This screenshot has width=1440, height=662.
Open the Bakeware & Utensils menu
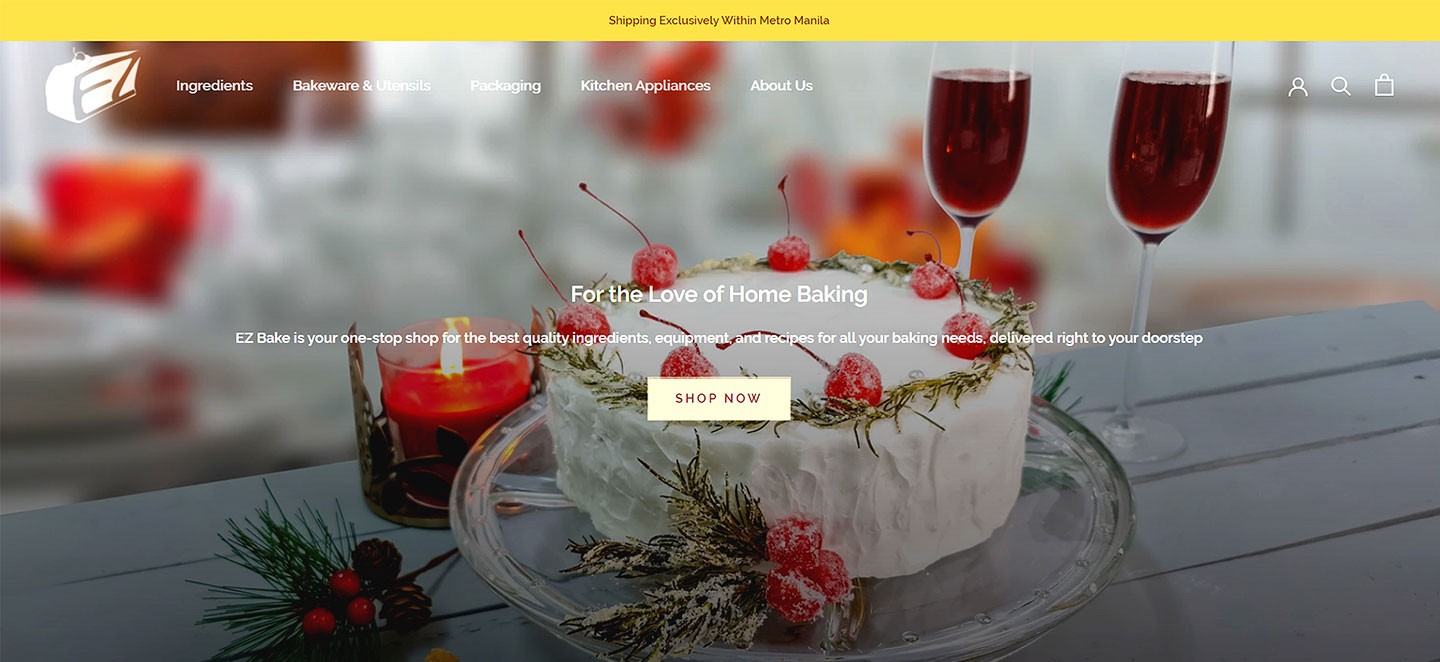[361, 86]
